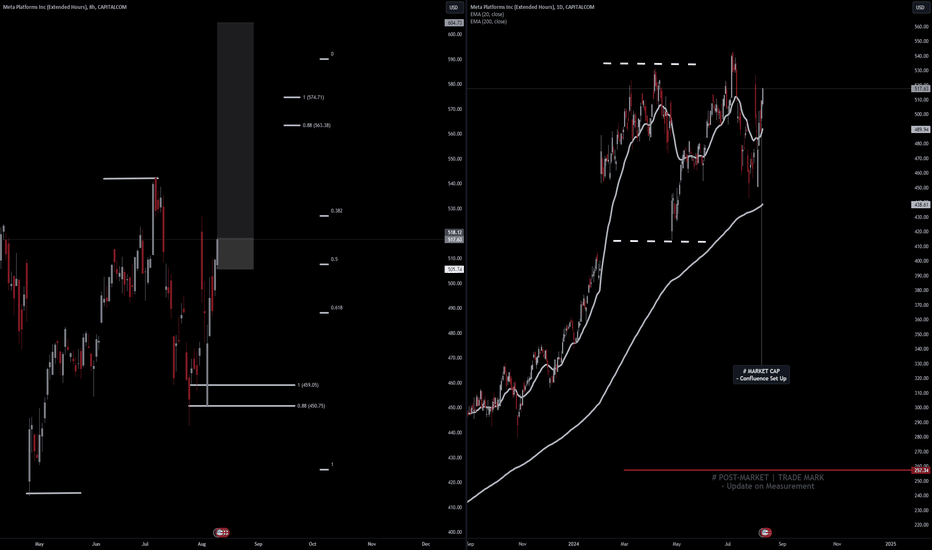Click the 257.34 red price label
The image size is (932, 550).
[921, 470]
